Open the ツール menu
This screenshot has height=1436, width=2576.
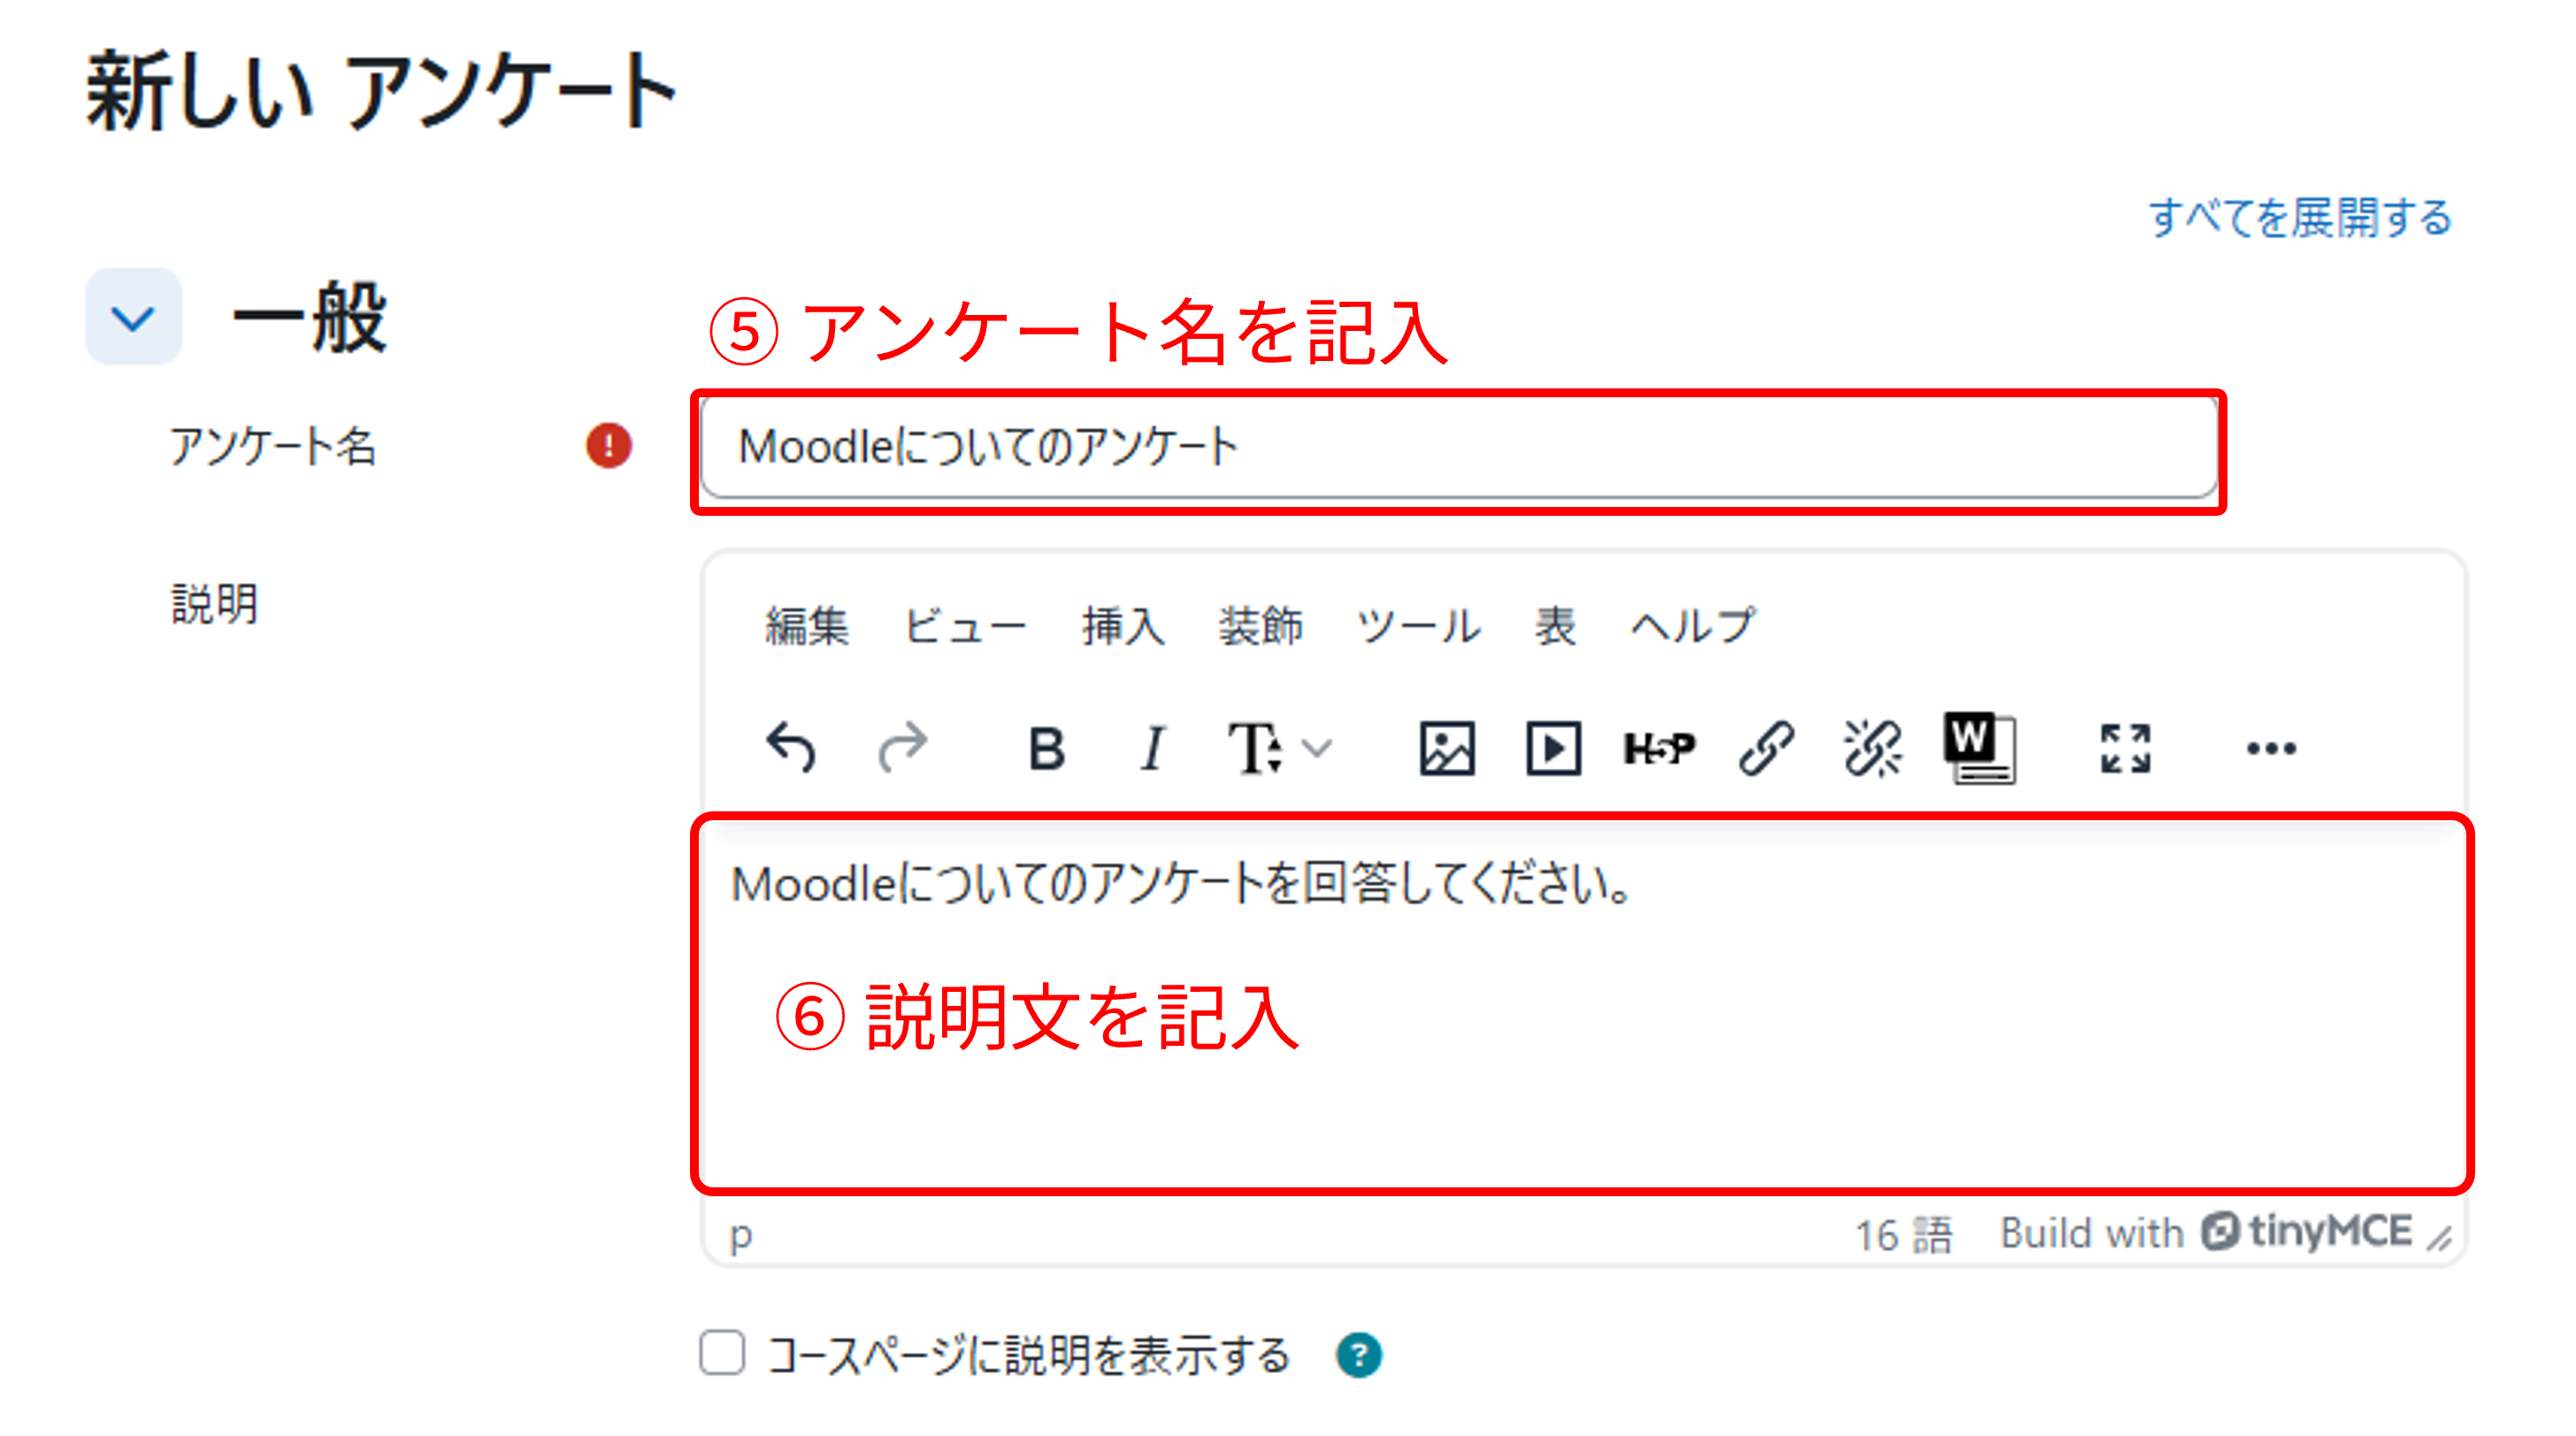click(x=1418, y=626)
